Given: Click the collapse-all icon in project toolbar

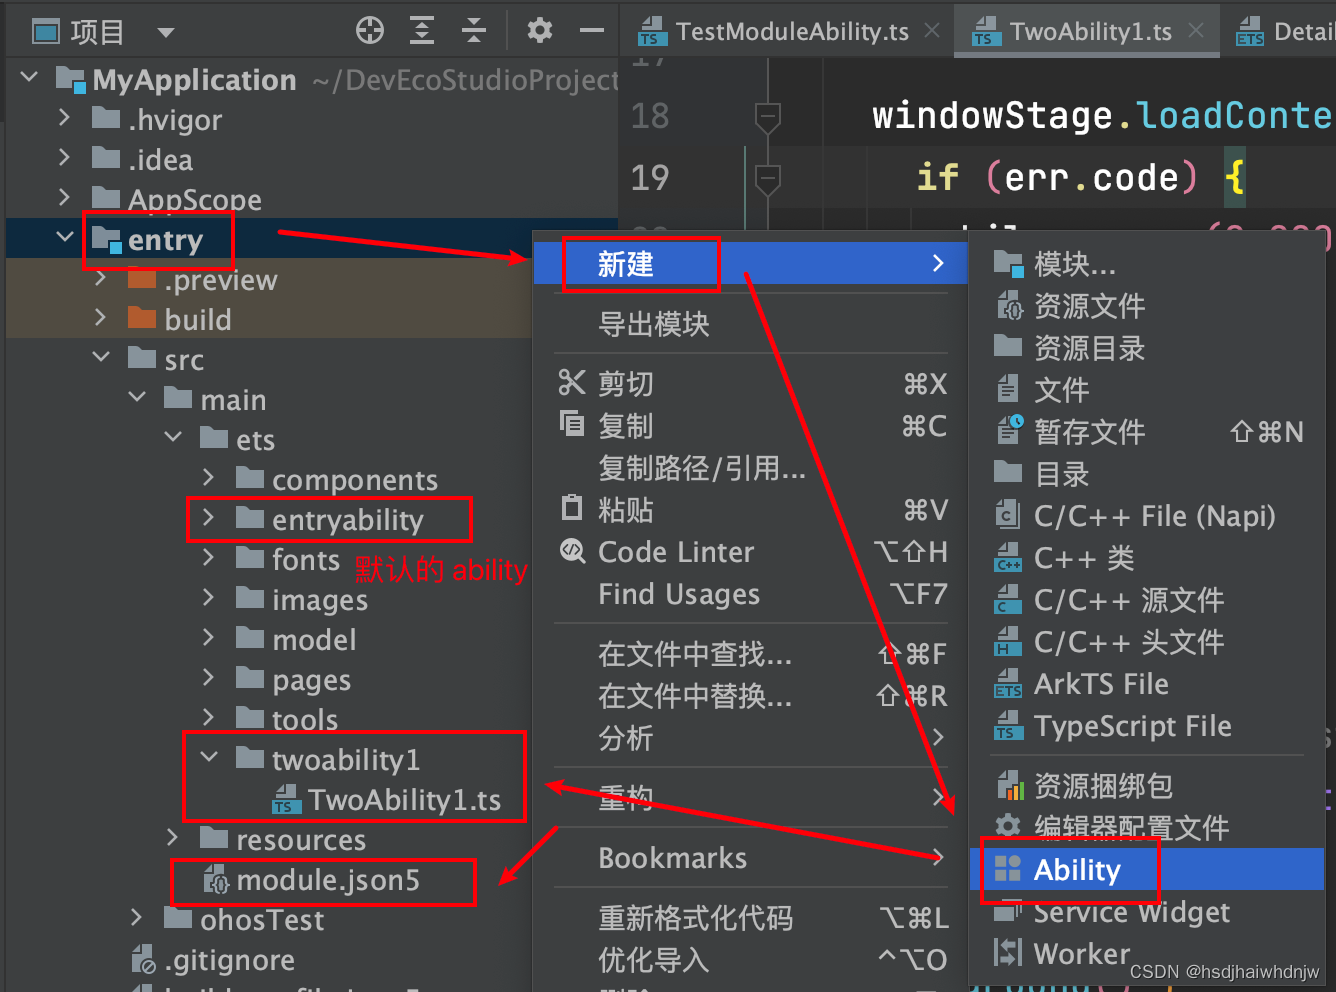Looking at the screenshot, I should pos(473,30).
